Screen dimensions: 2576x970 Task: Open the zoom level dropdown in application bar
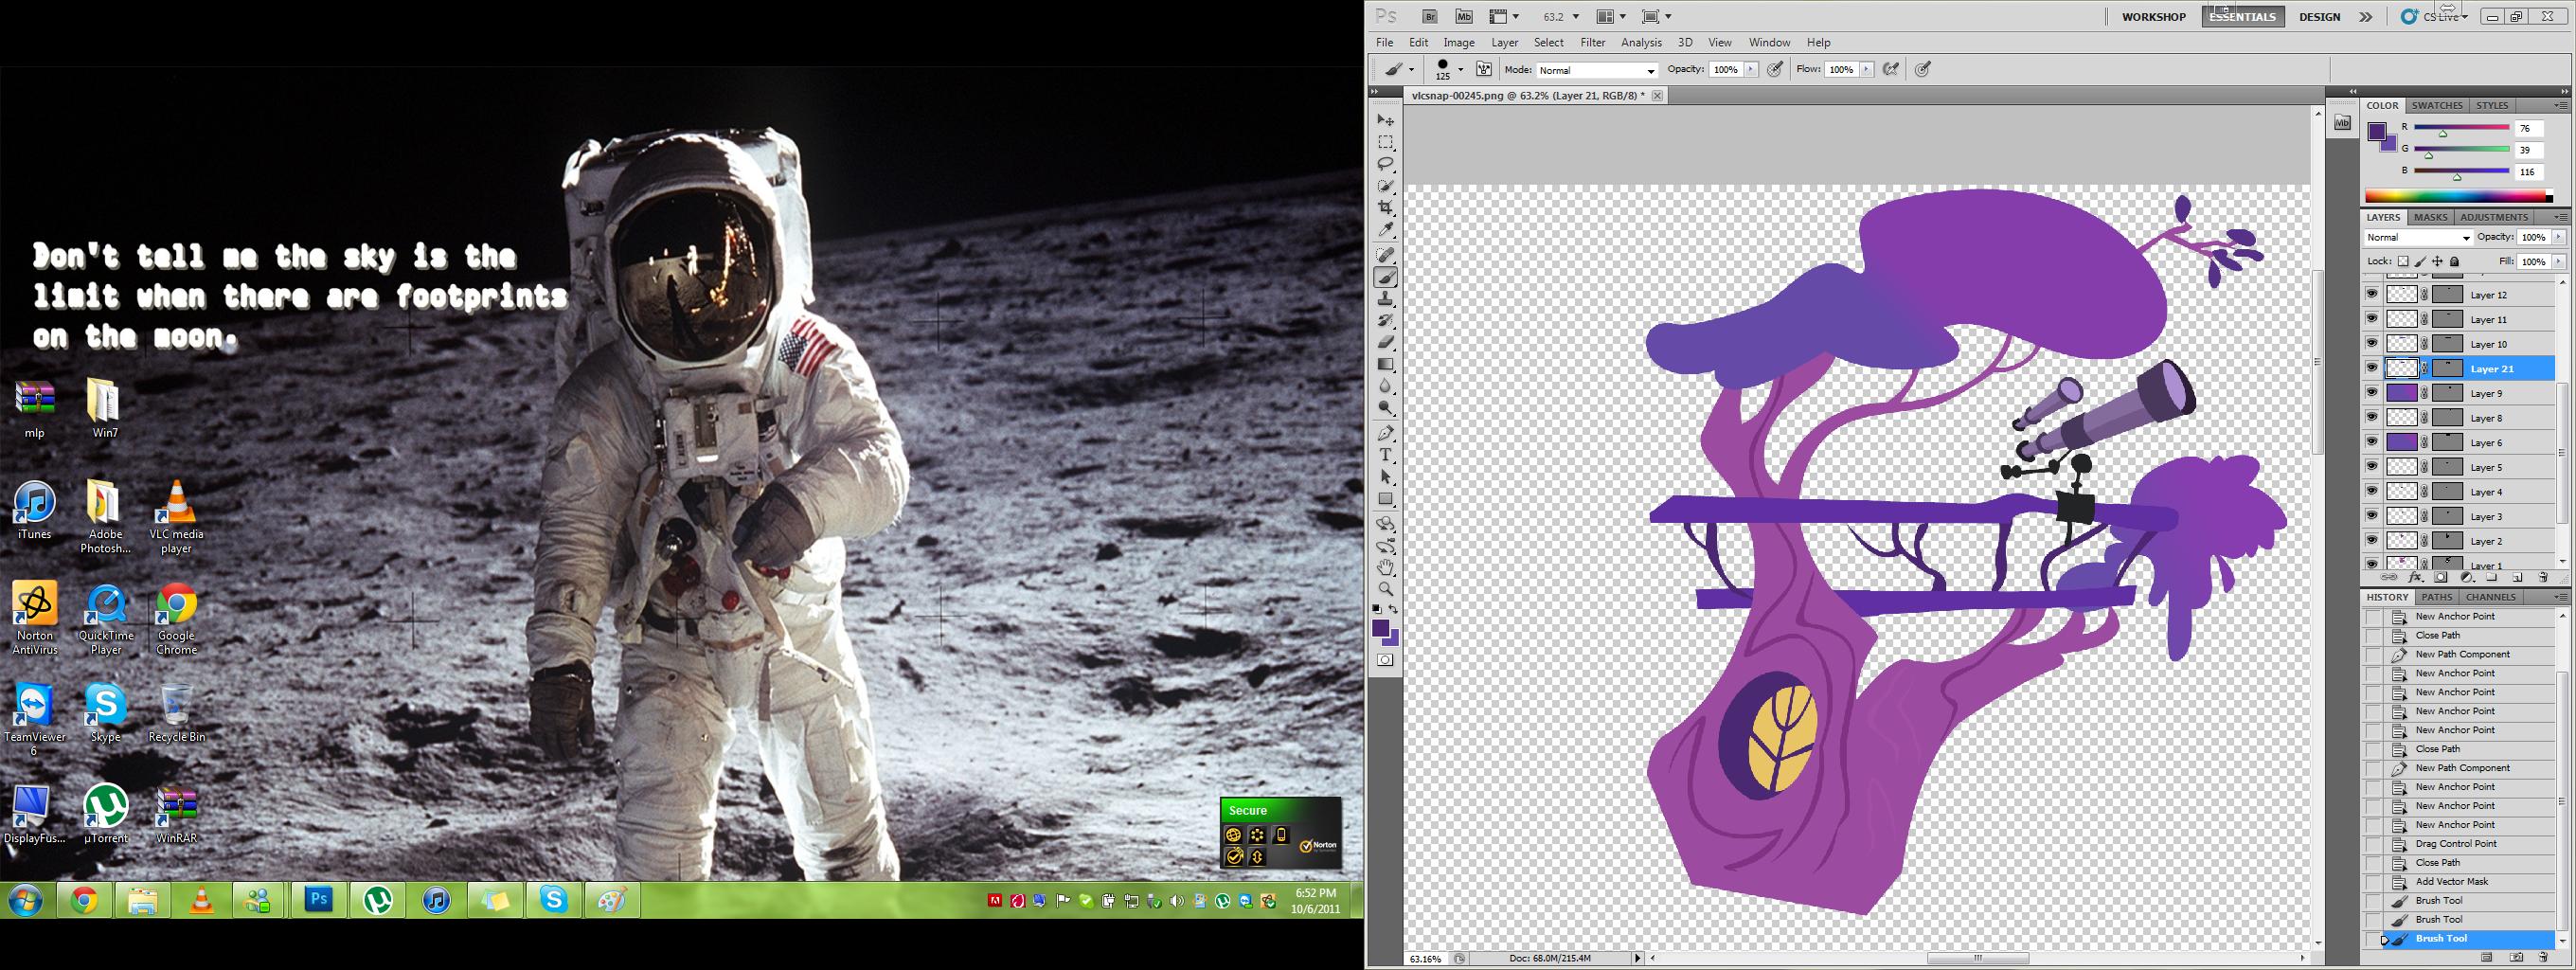click(1576, 17)
